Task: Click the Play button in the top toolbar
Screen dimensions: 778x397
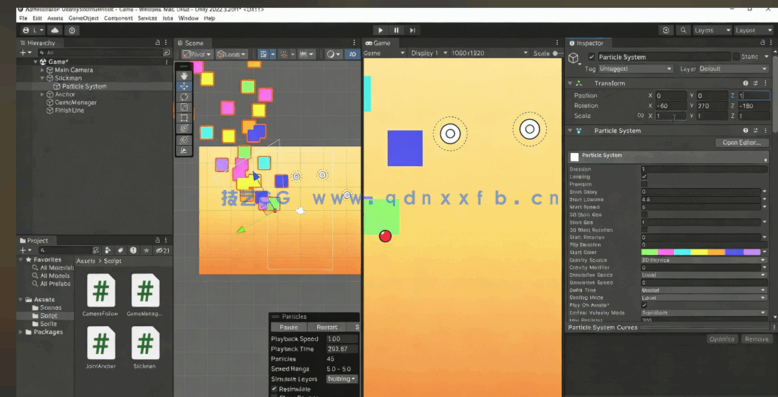Action: pyautogui.click(x=381, y=30)
